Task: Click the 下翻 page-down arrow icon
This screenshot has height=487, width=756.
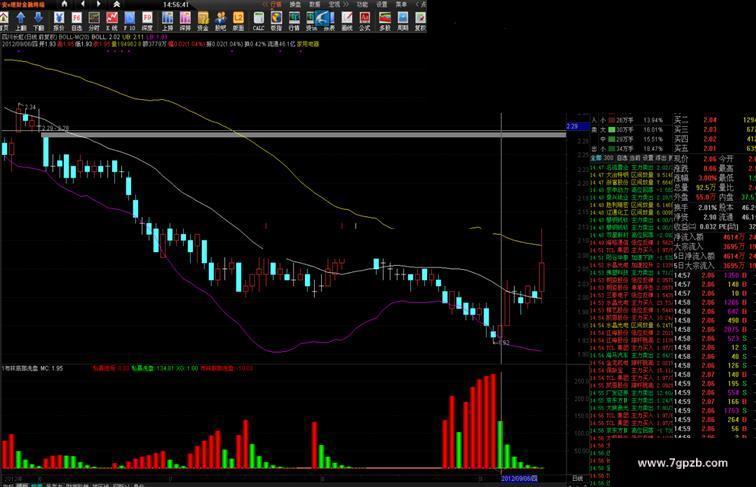Action: (x=39, y=21)
